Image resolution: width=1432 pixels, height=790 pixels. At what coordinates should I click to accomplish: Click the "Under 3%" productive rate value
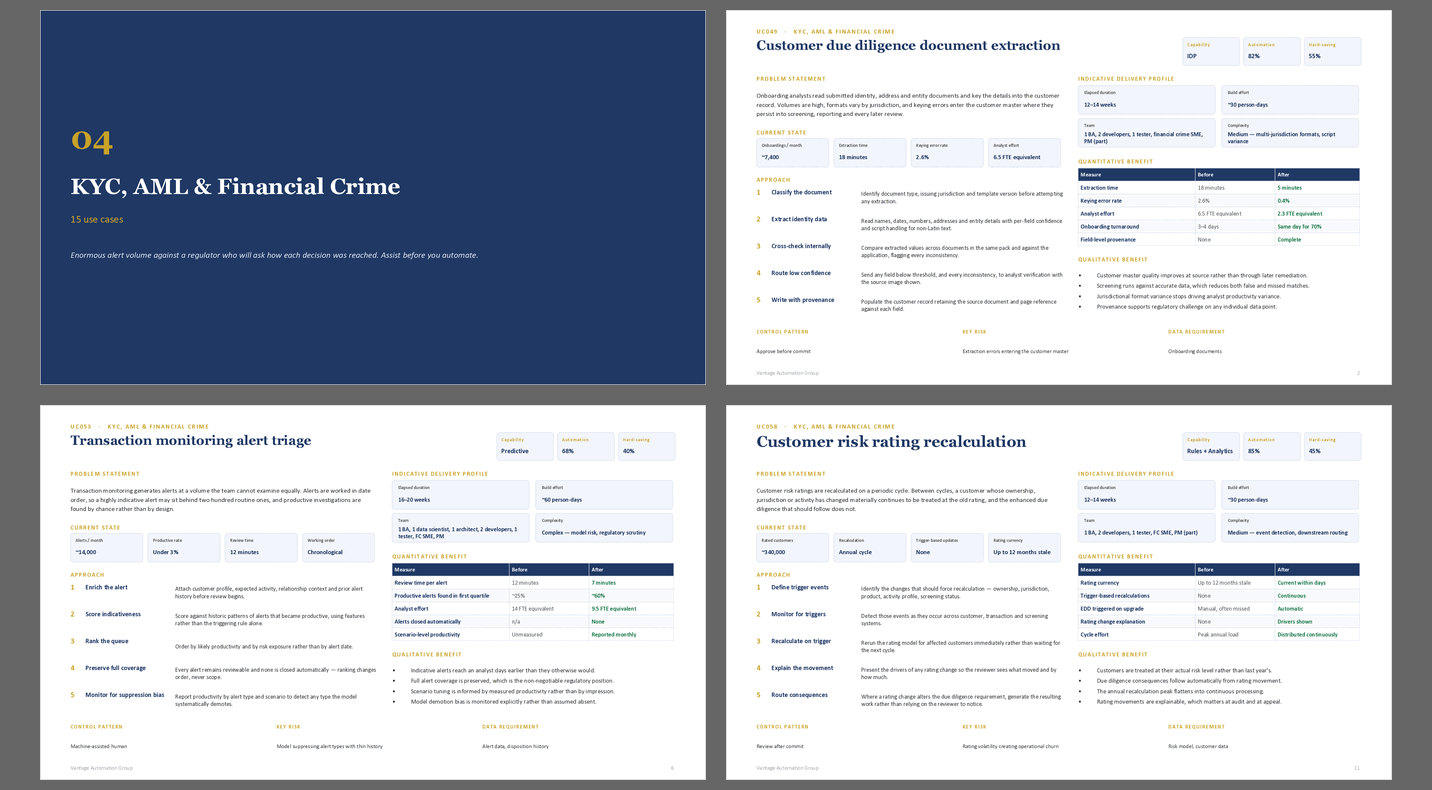(165, 552)
